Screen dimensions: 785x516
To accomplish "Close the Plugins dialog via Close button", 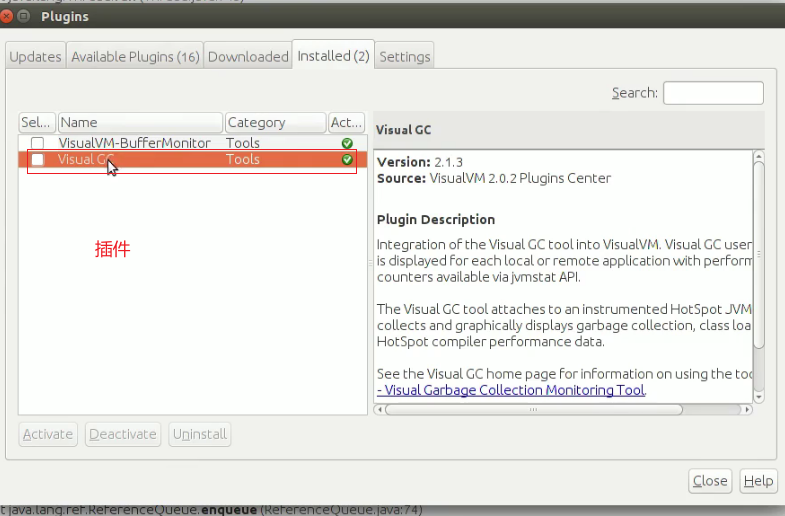I will pos(710,481).
